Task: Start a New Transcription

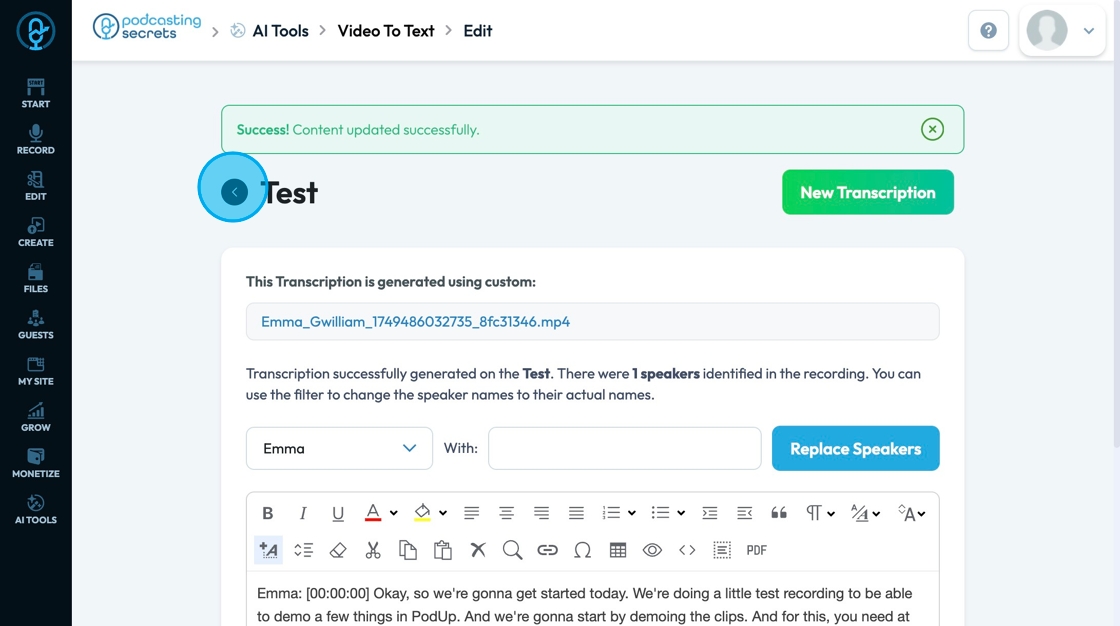Action: pyautogui.click(x=868, y=192)
